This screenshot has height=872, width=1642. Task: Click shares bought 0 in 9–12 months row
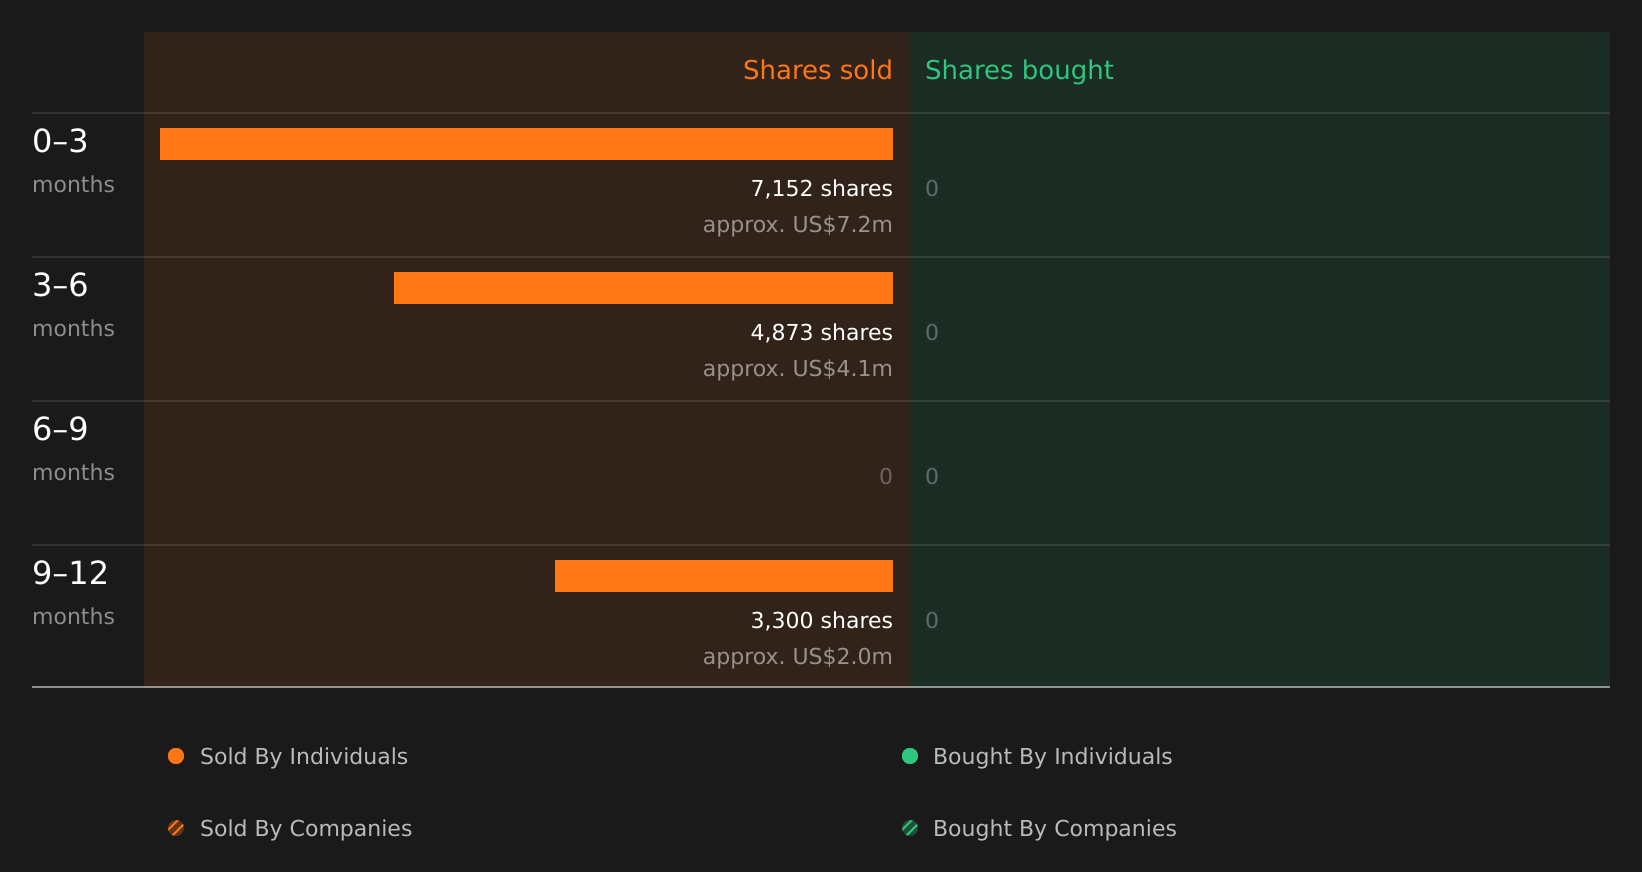[932, 621]
